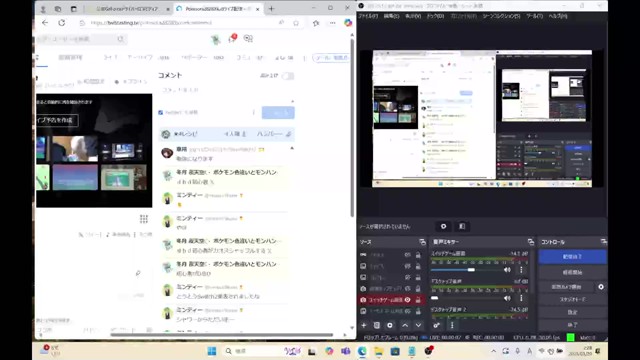
Task: Click the スタジオモード button in controls
Action: [572, 300]
